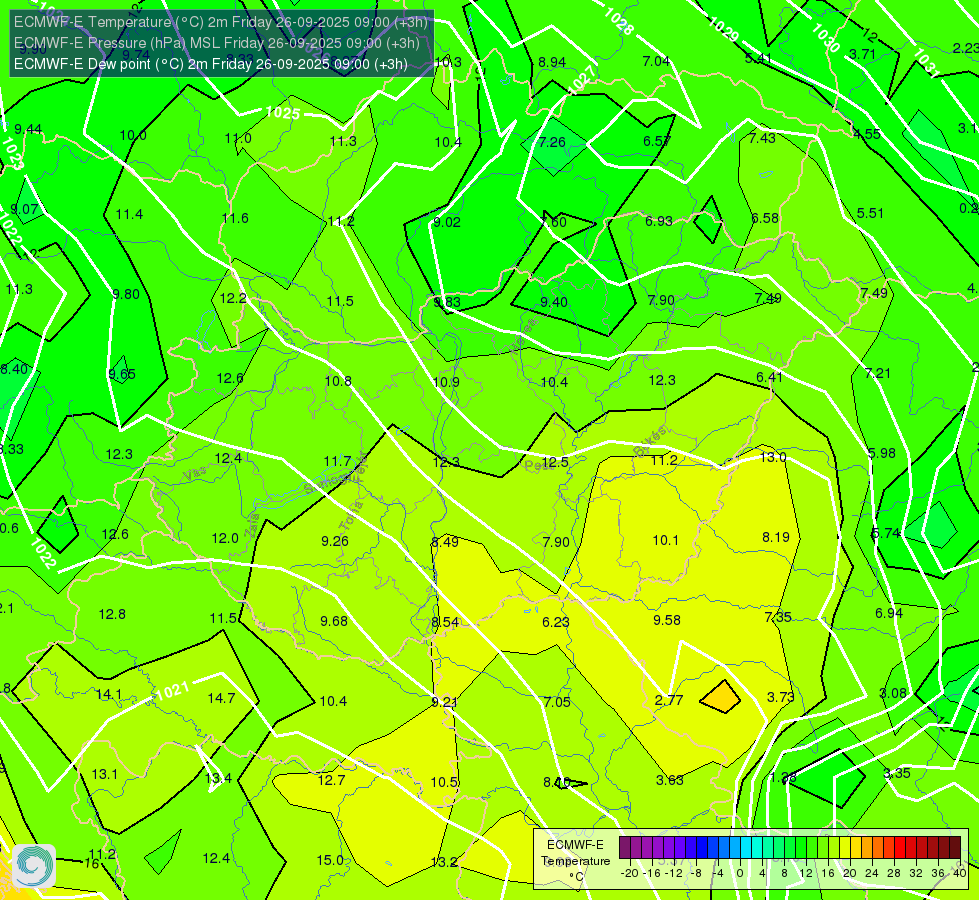Viewport: 979px width, 900px height.
Task: Click the dew point value 3.08
Action: pos(893,693)
